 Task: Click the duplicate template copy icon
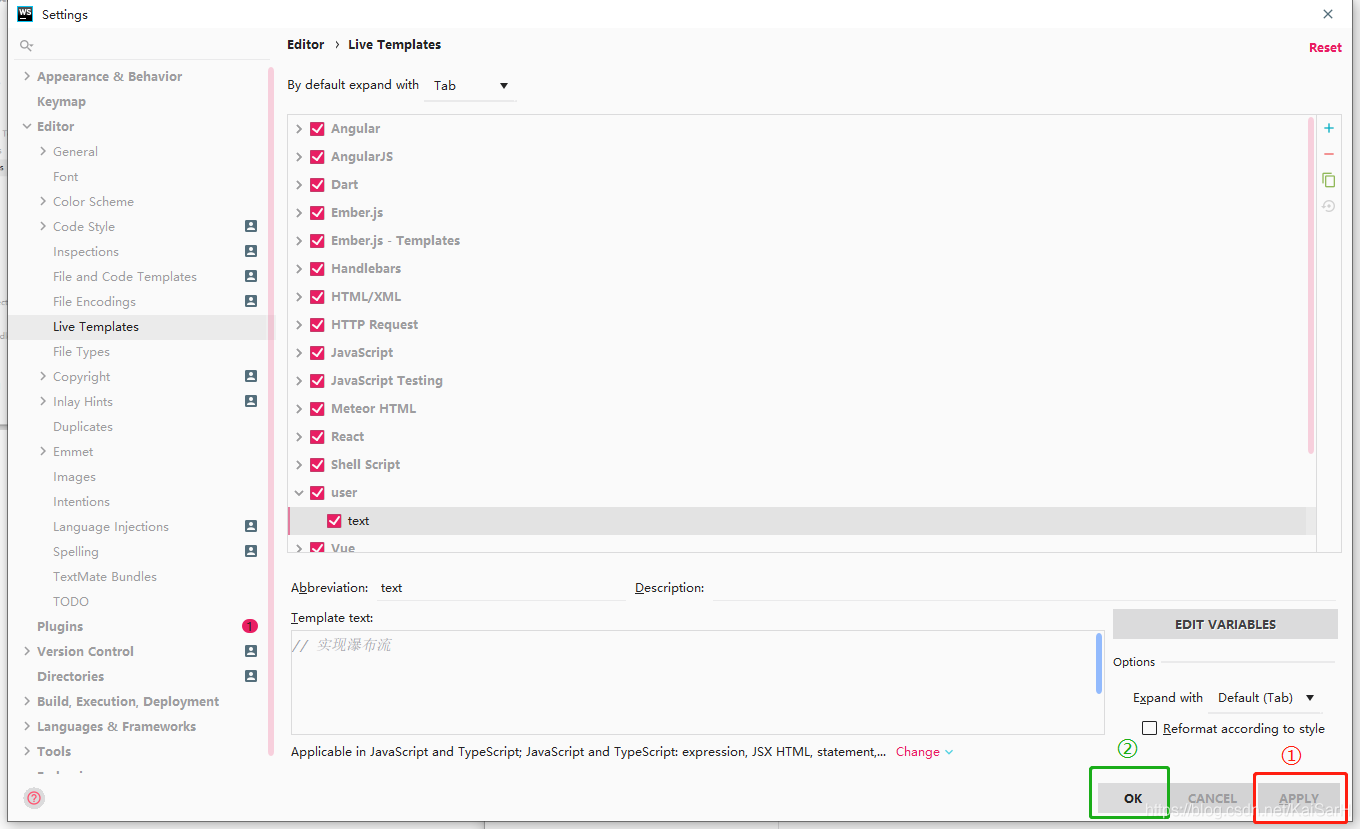click(x=1329, y=180)
